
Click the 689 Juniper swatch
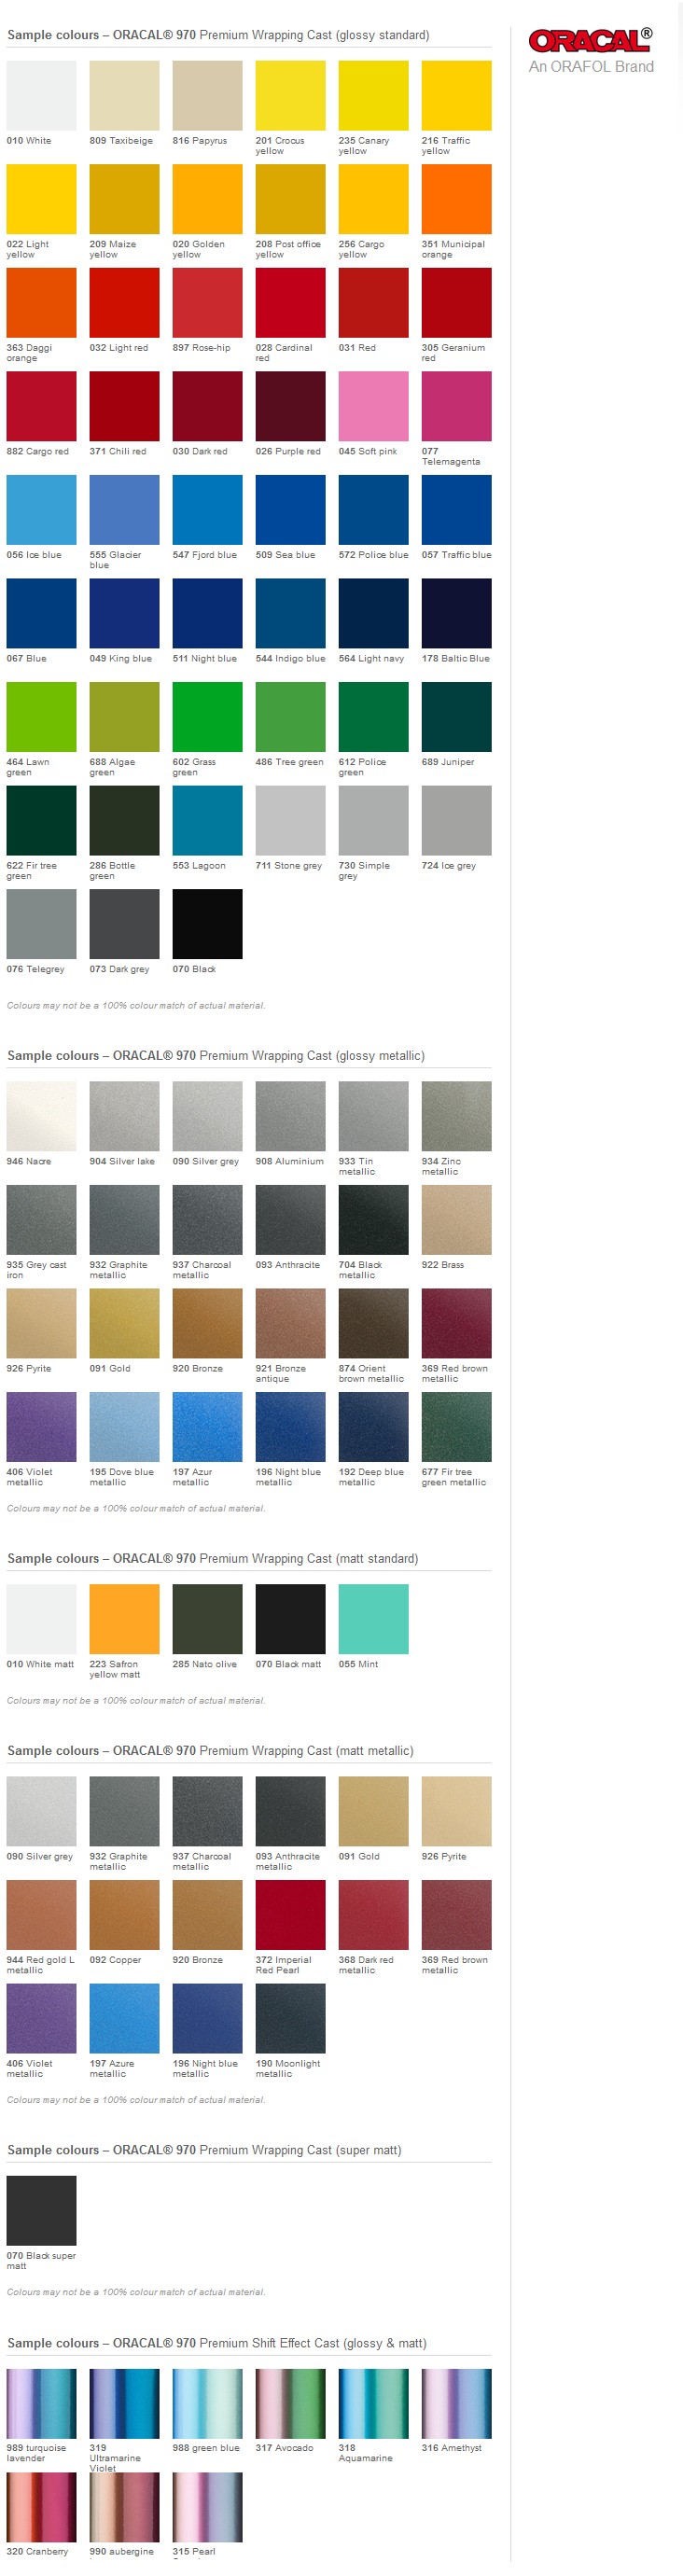coord(456,717)
